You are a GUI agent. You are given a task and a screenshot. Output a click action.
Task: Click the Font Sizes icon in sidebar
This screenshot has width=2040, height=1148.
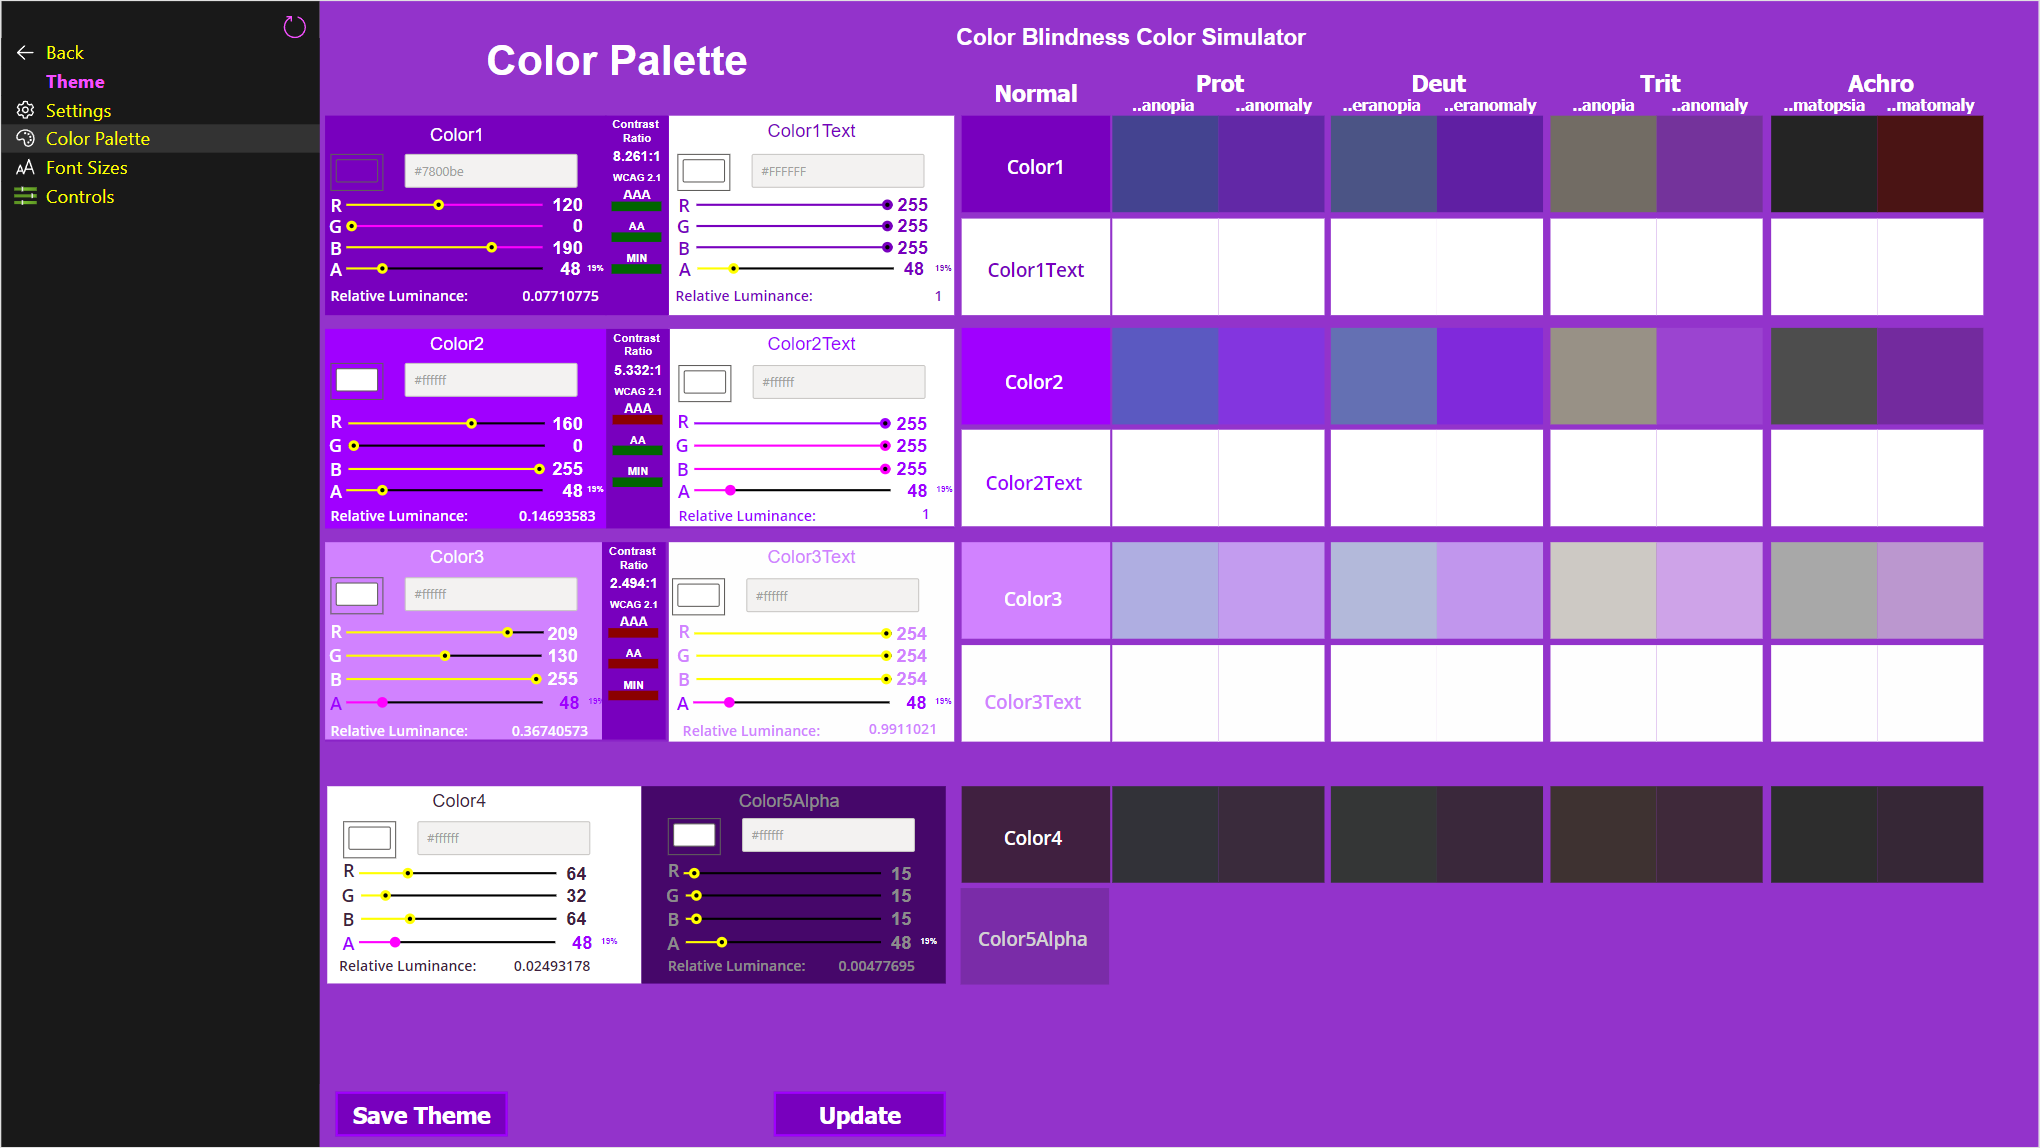(x=26, y=167)
